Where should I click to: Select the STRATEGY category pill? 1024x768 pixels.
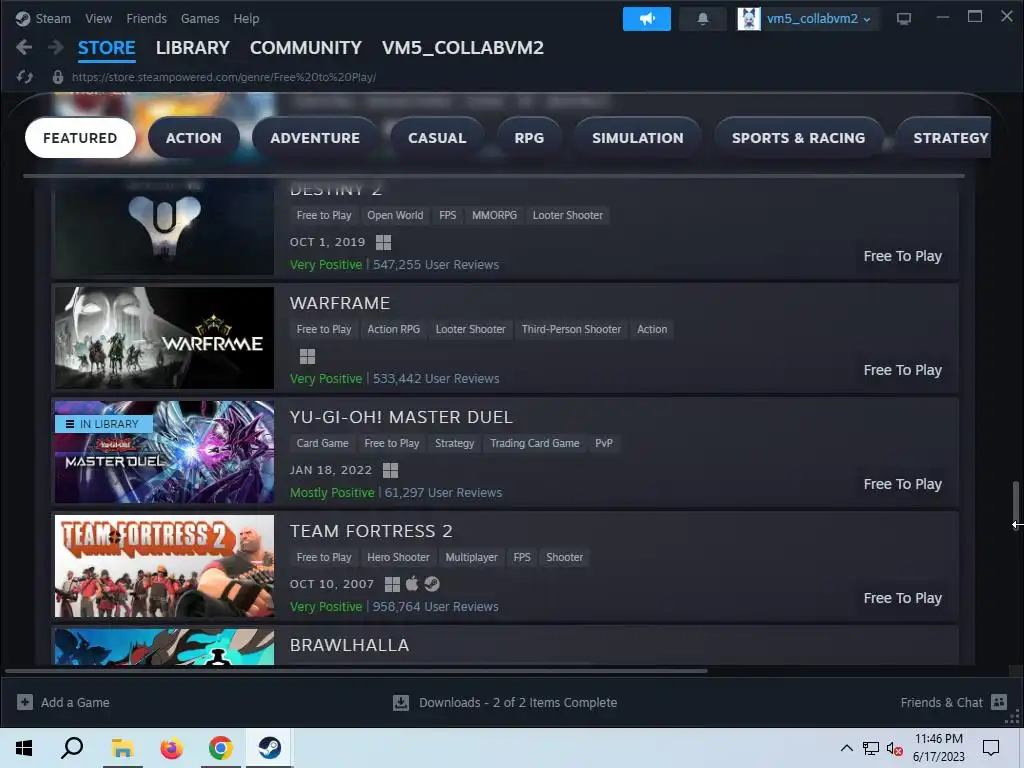(x=944, y=138)
